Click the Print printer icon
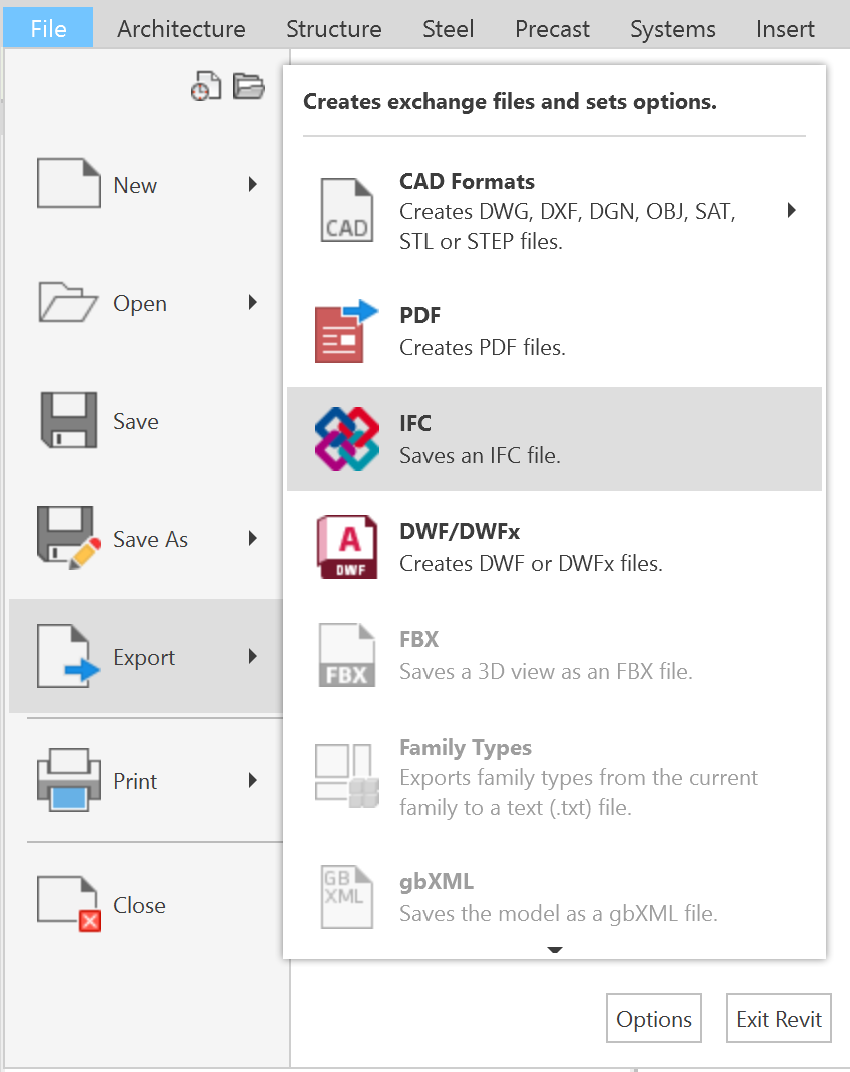This screenshot has width=850, height=1072. coord(68,780)
